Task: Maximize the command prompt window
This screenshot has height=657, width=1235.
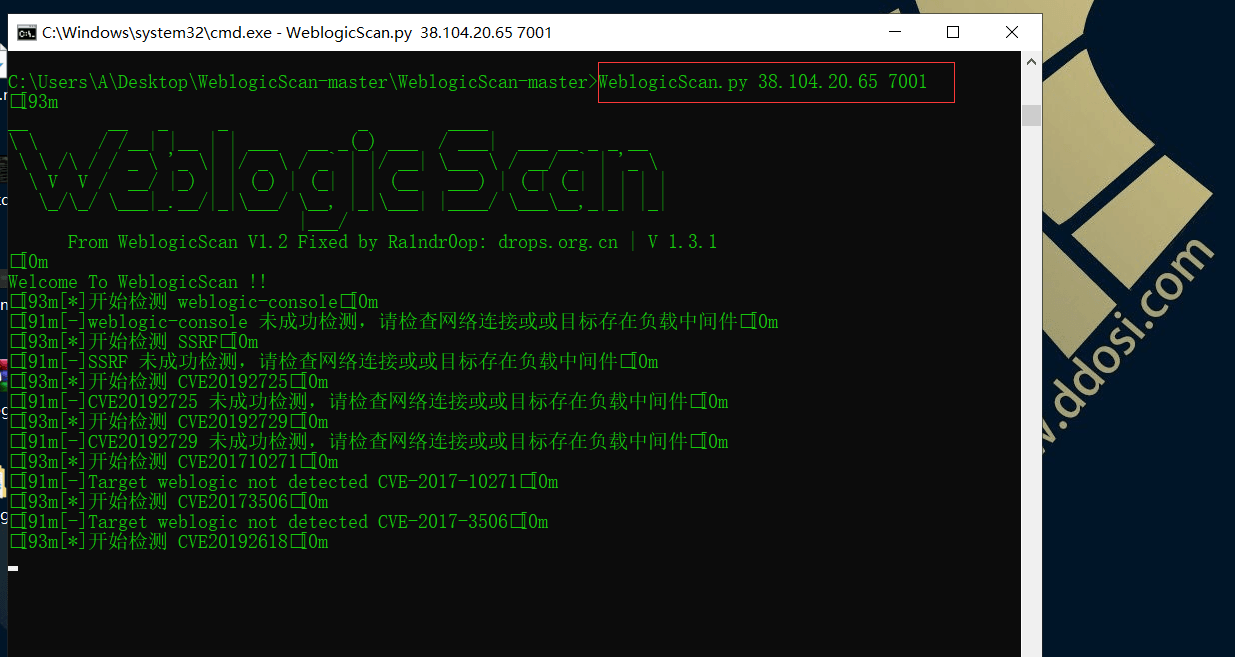Action: click(953, 32)
